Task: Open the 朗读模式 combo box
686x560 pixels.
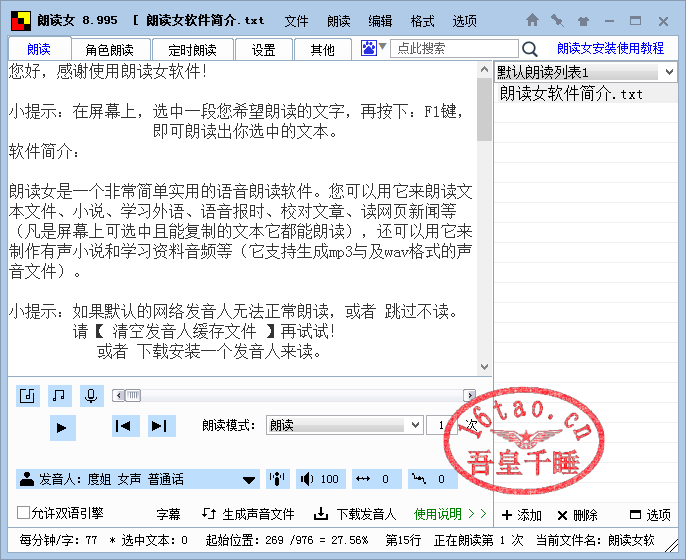Action: (x=344, y=425)
